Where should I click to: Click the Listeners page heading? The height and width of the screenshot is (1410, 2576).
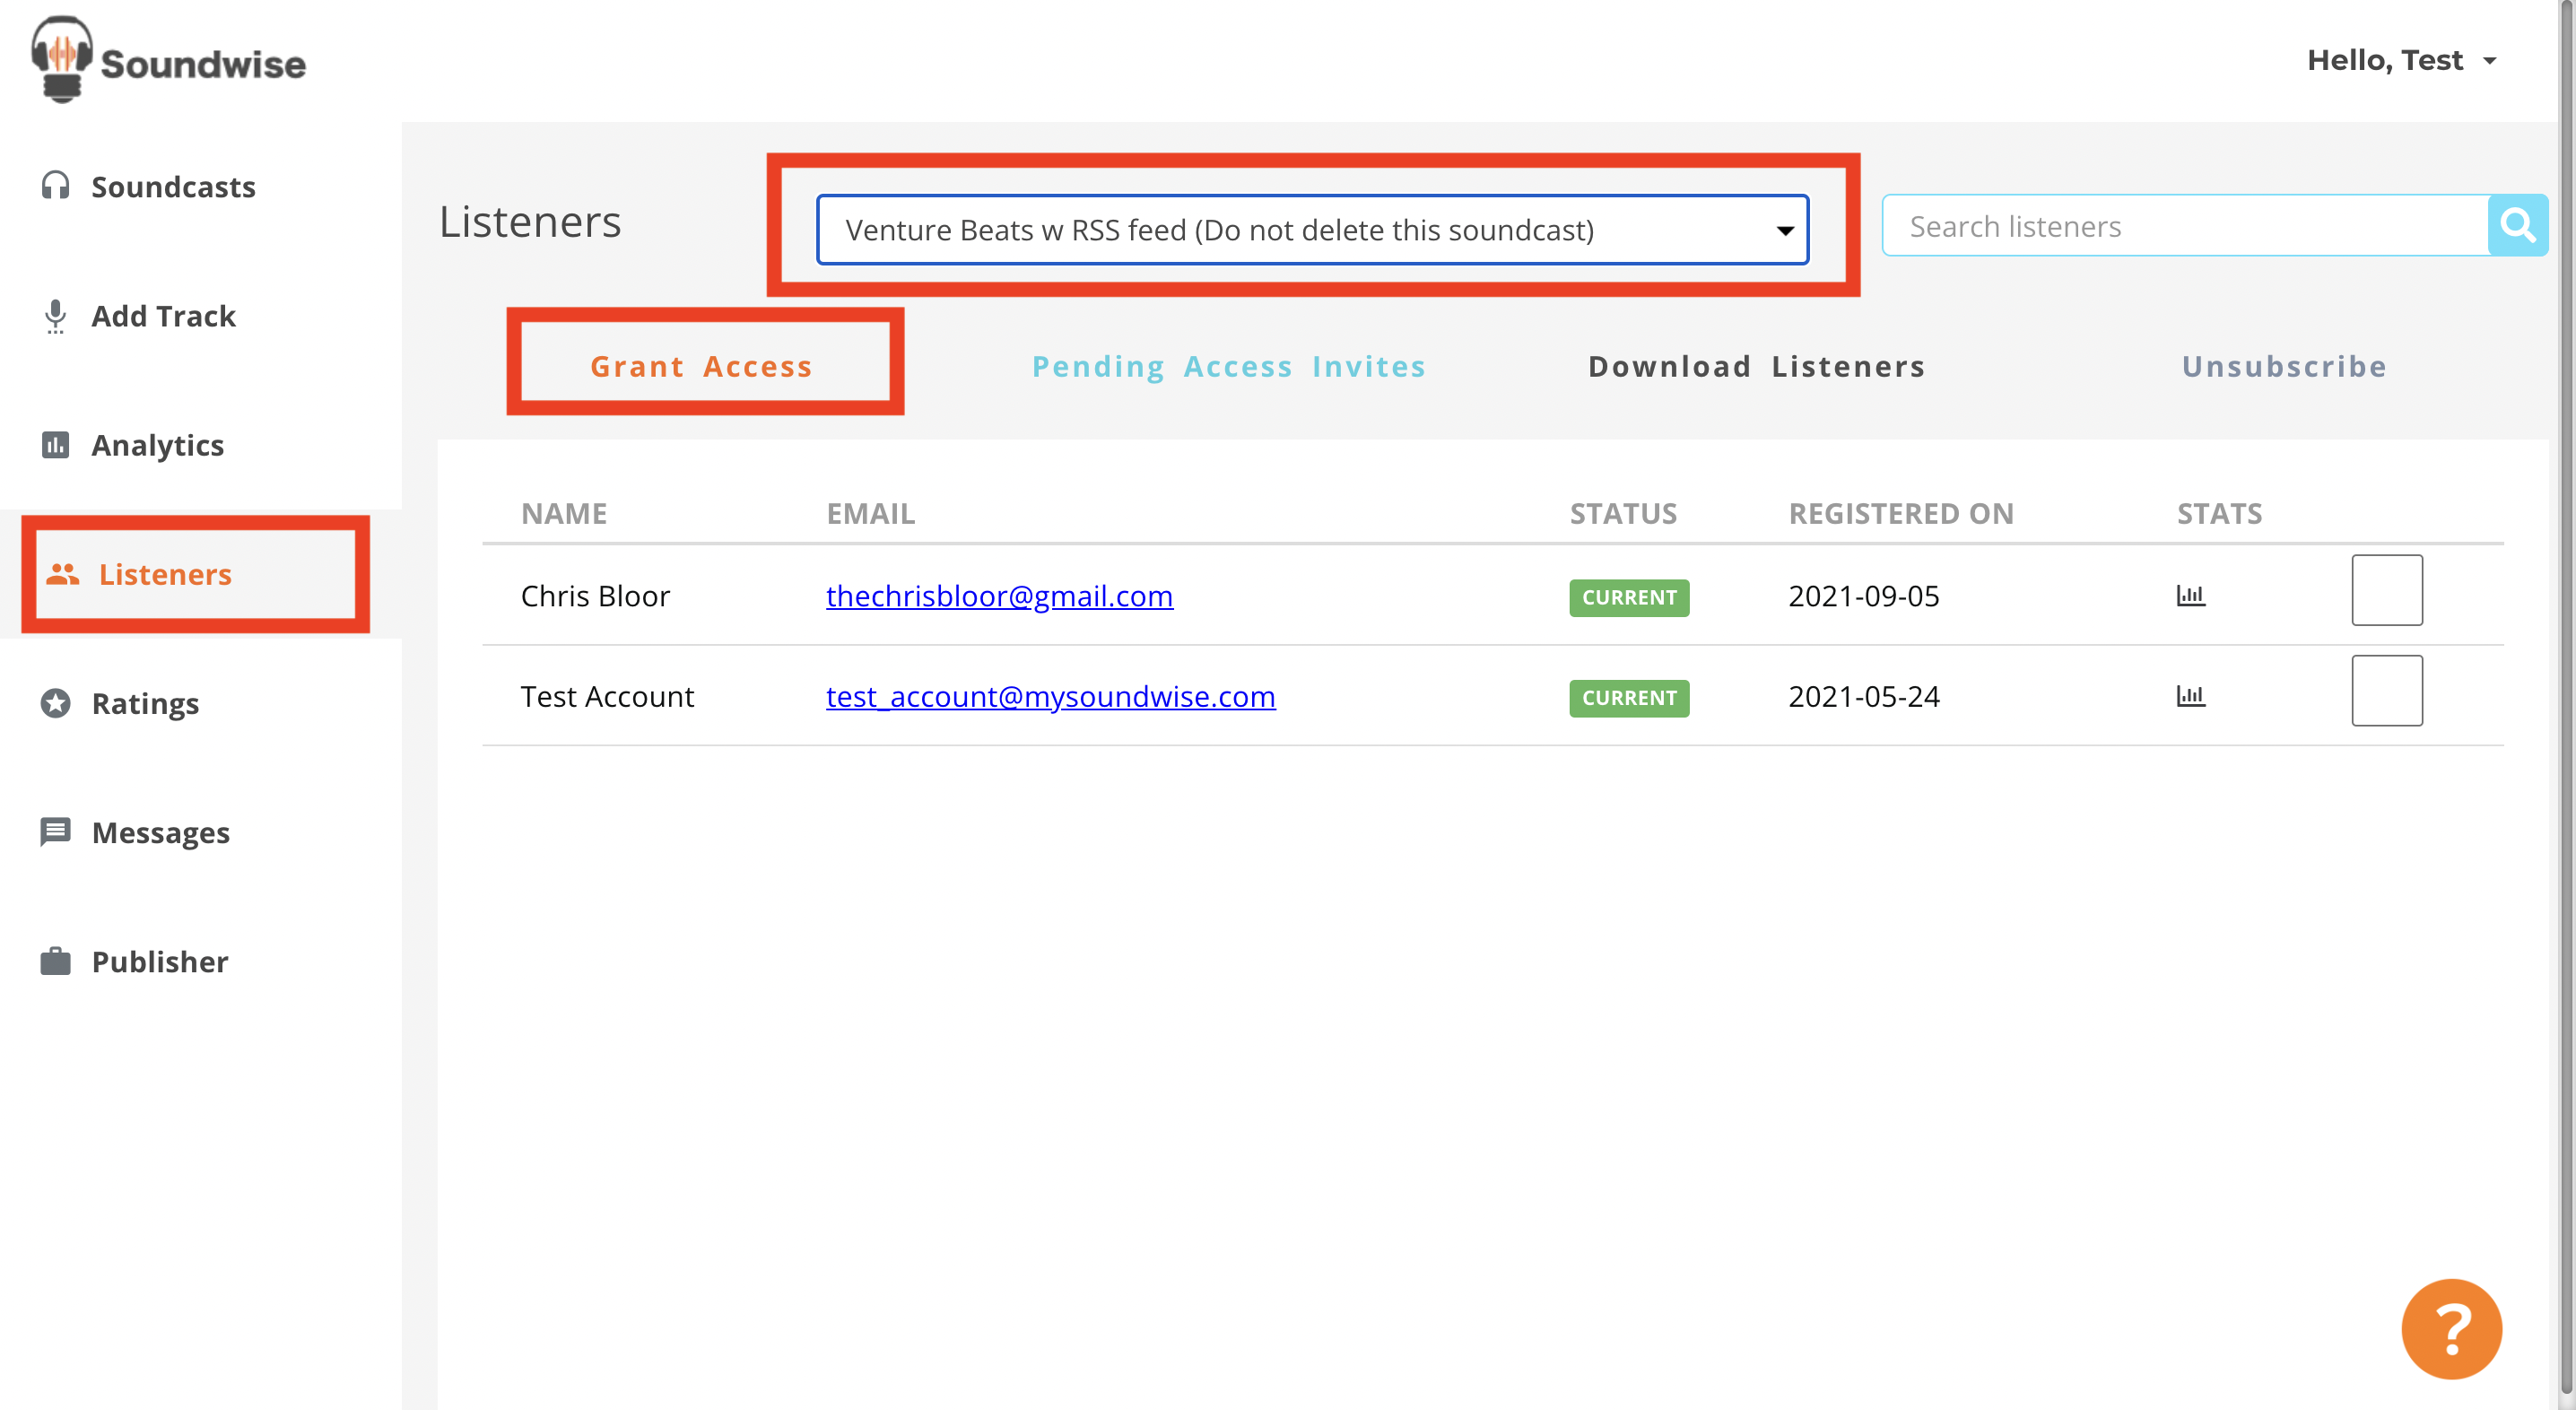(x=530, y=221)
